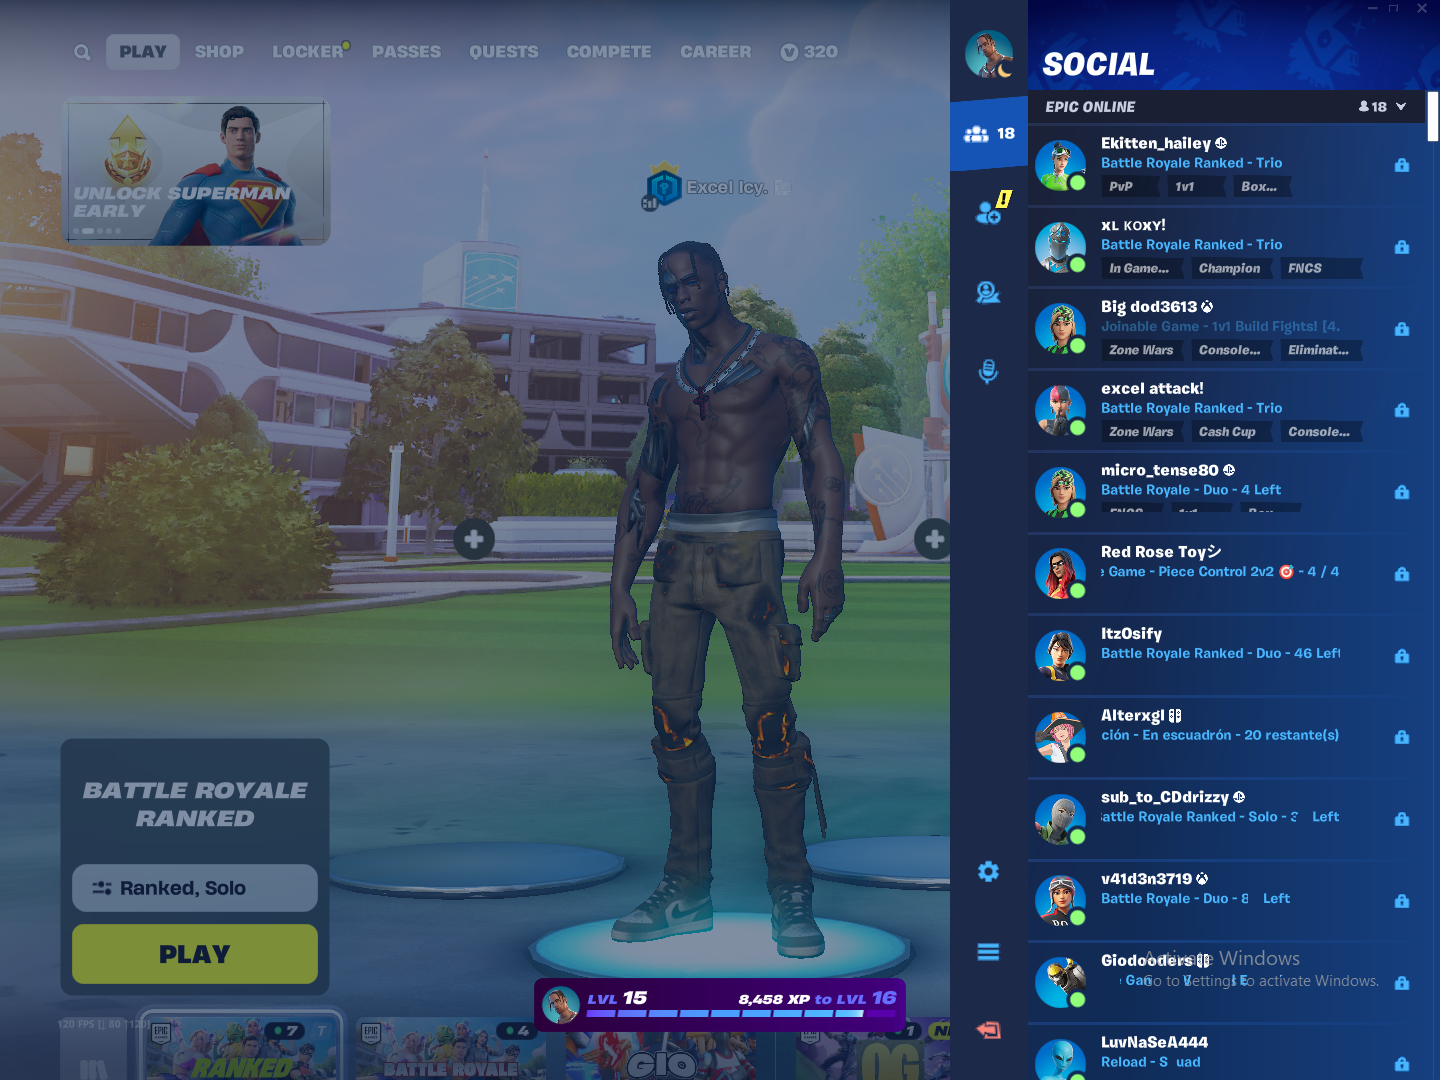1440x1080 pixels.
Task: Click the Cash Cup tag under excel attack!
Action: click(x=1230, y=432)
